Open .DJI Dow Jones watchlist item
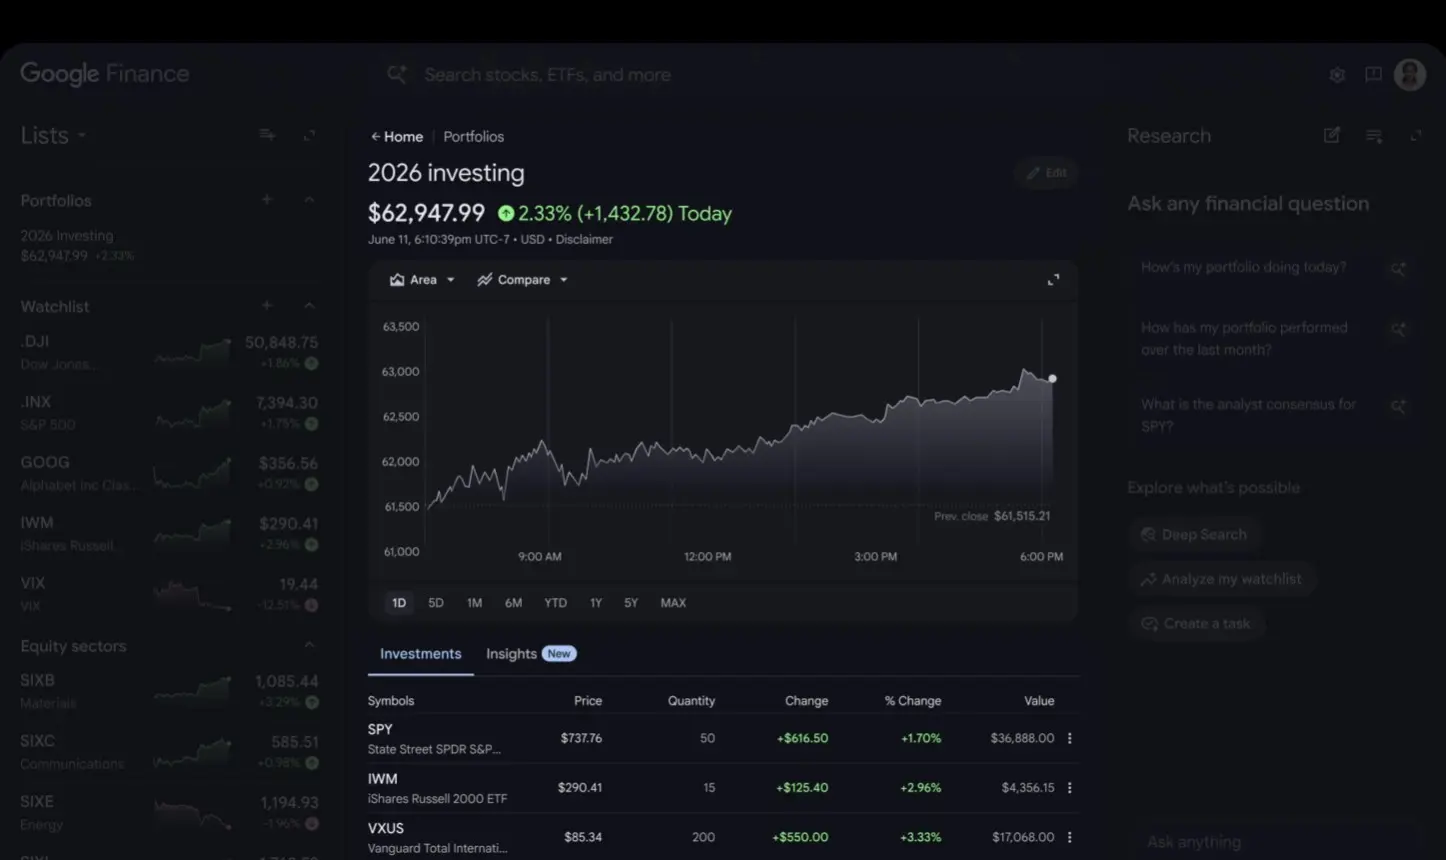The height and width of the screenshot is (860, 1446). [169, 352]
